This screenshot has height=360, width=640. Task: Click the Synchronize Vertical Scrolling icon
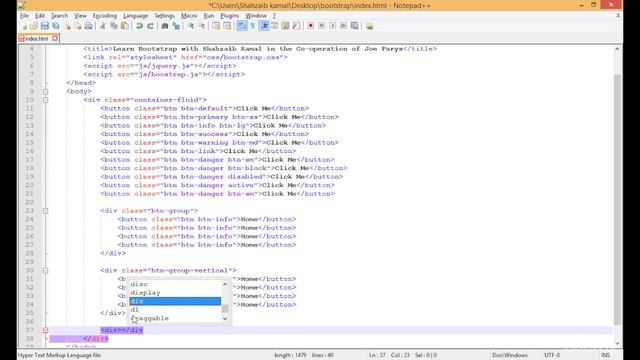point(216,26)
